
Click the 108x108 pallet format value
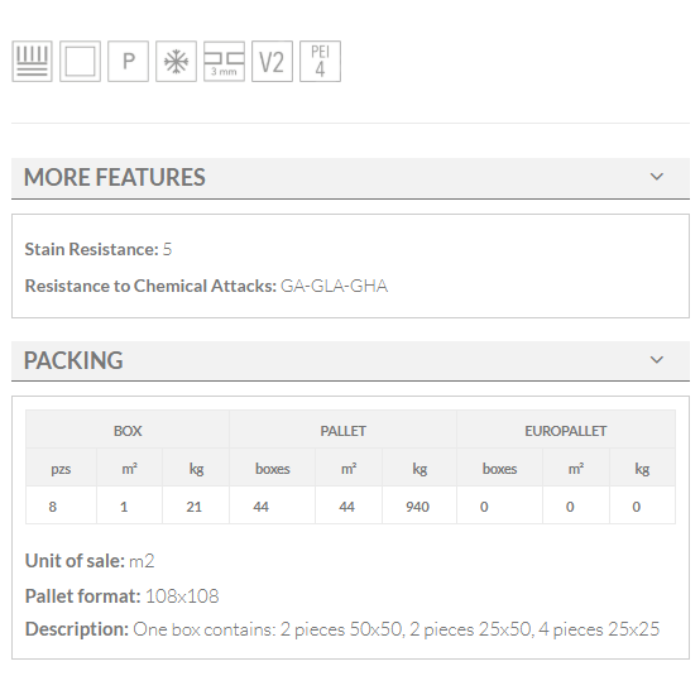pyautogui.click(x=182, y=596)
